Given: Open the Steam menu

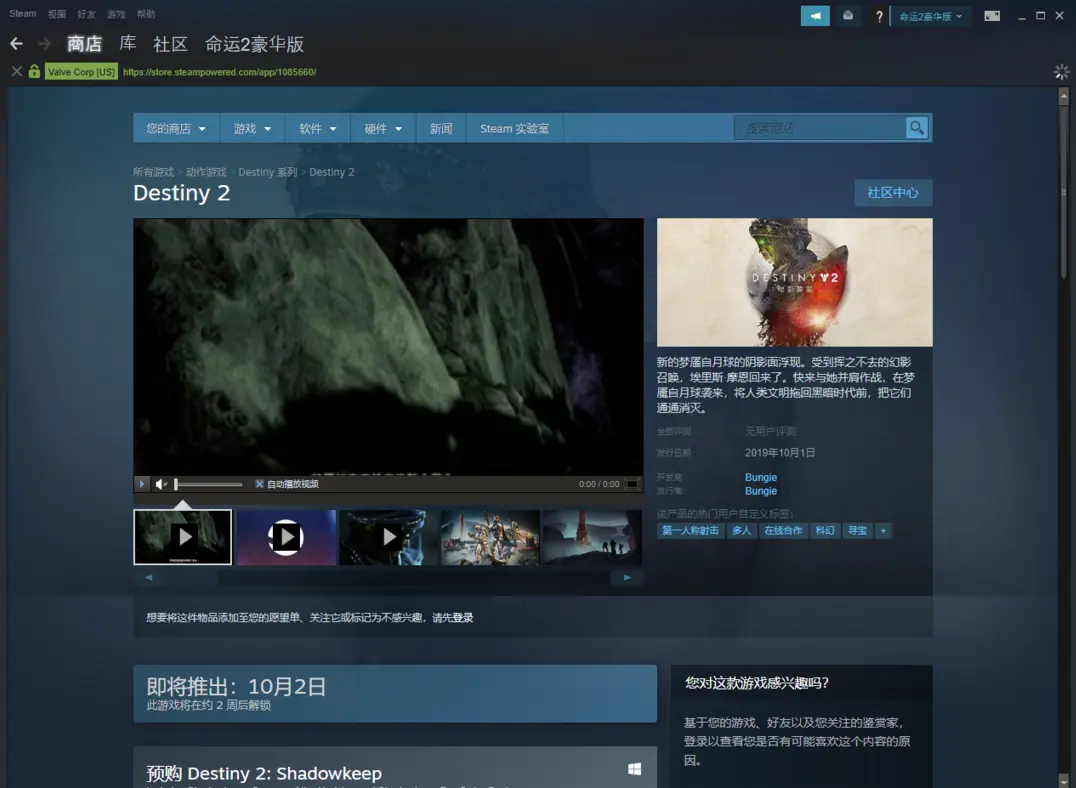Looking at the screenshot, I should pyautogui.click(x=23, y=14).
